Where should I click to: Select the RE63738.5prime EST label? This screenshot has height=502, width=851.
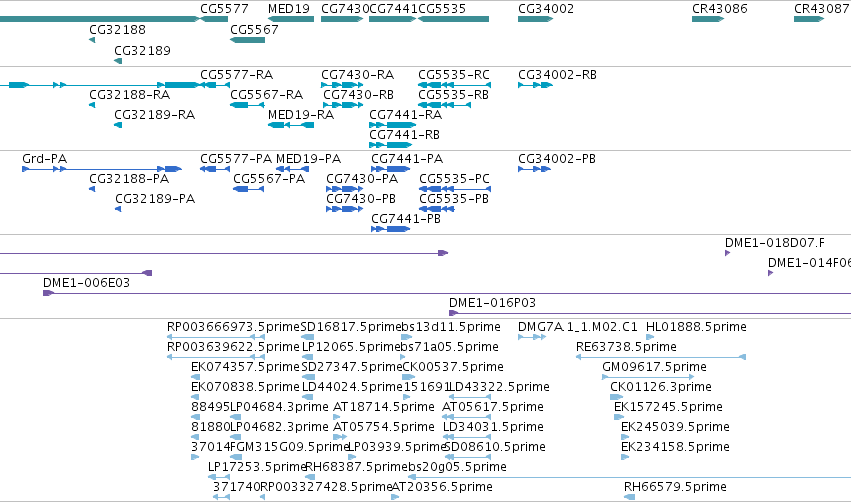[626, 347]
